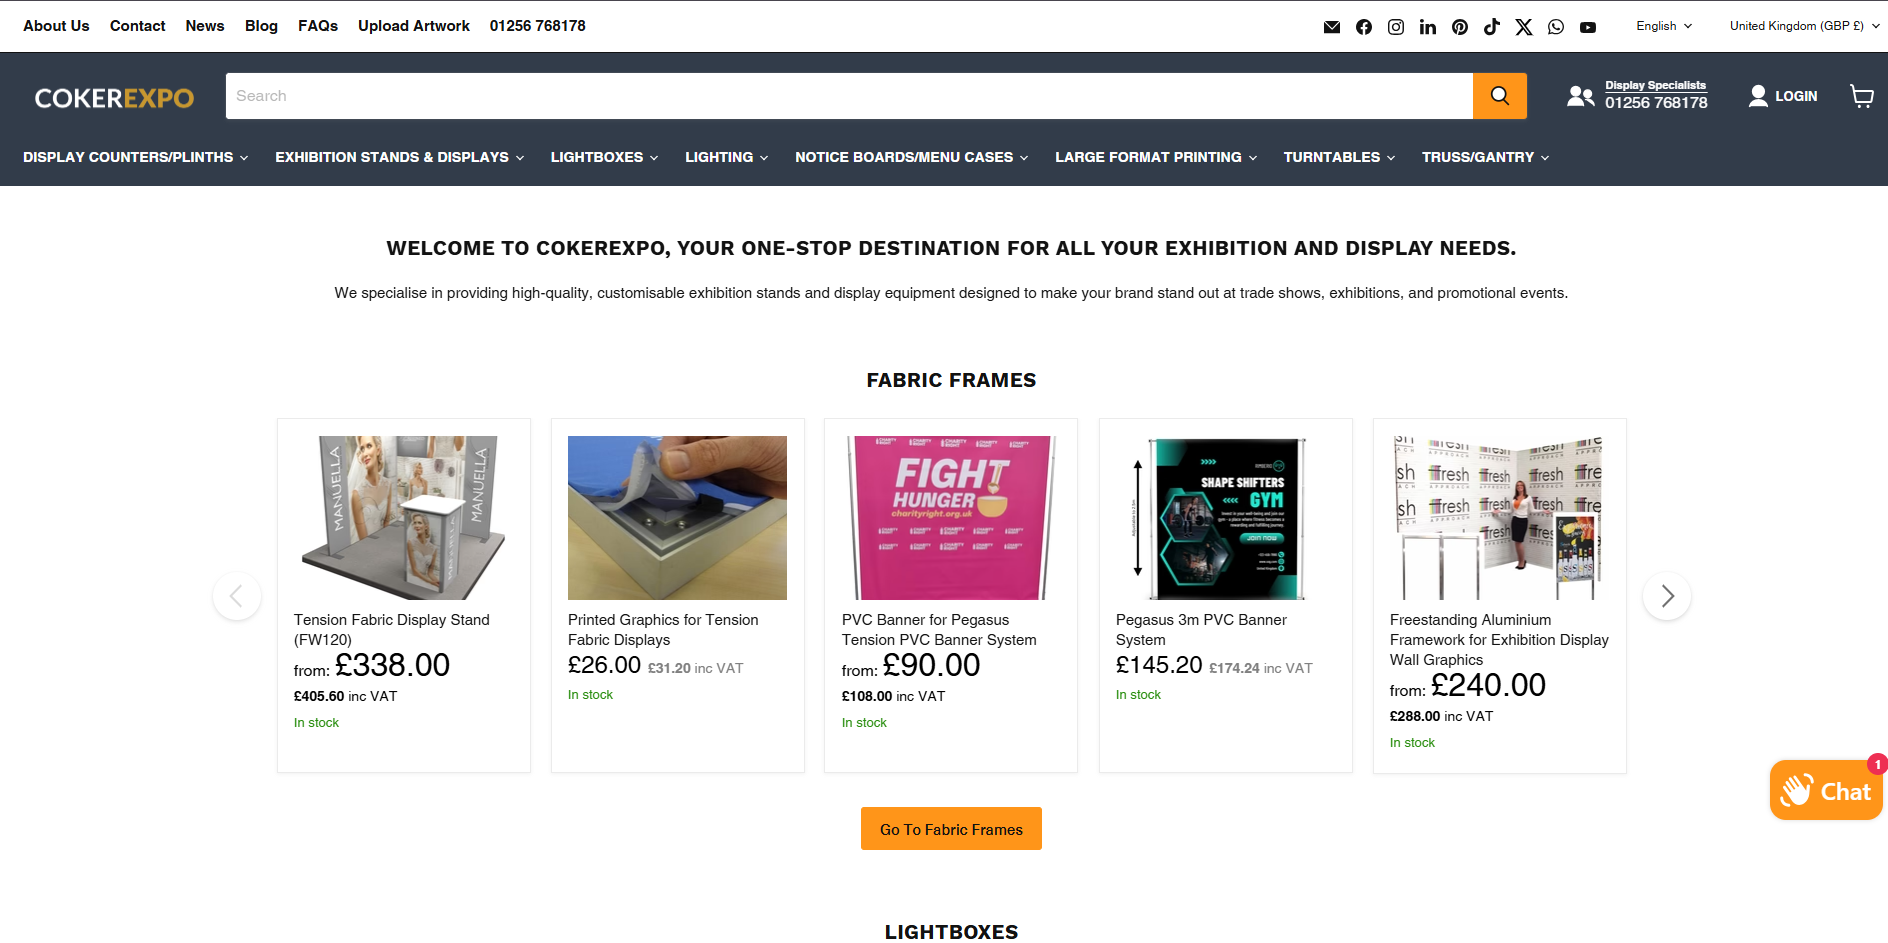Expand the Lightboxes navigation menu

(604, 157)
